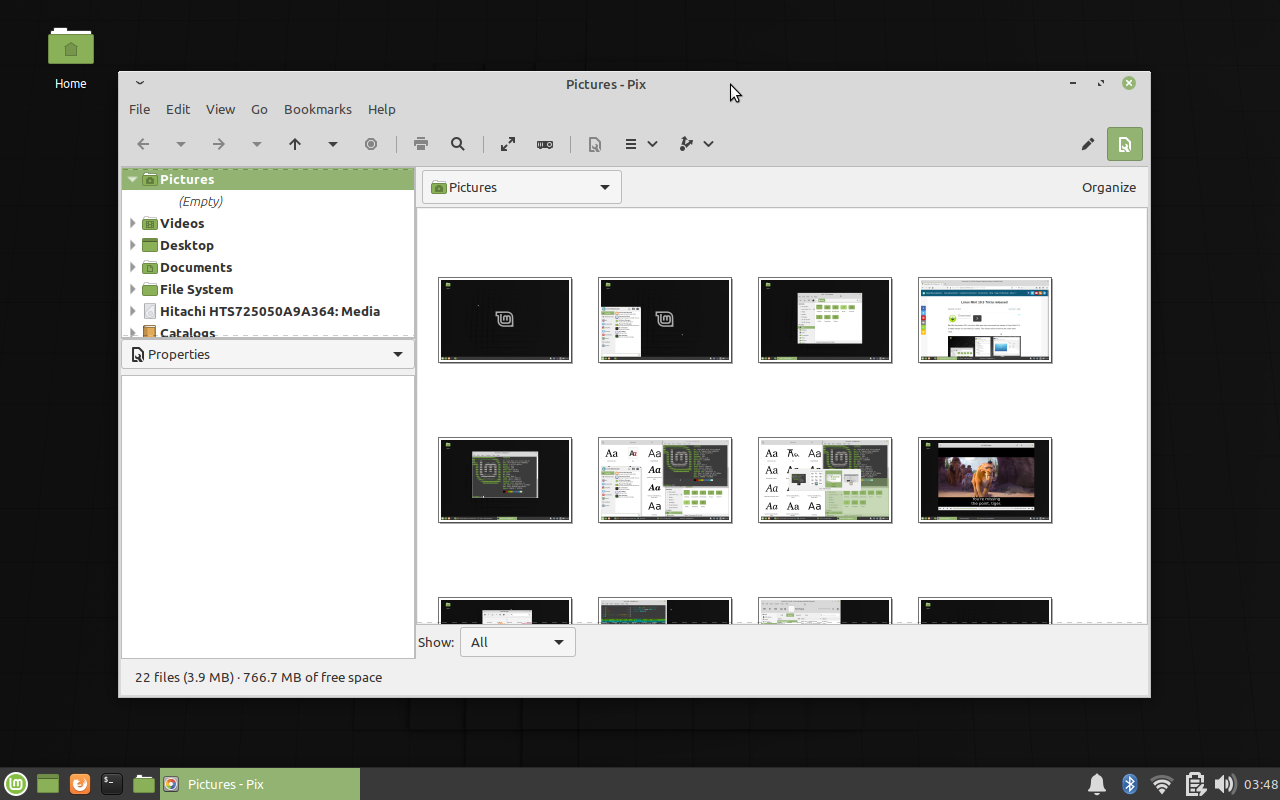Open the Bookmarks menu

click(317, 109)
